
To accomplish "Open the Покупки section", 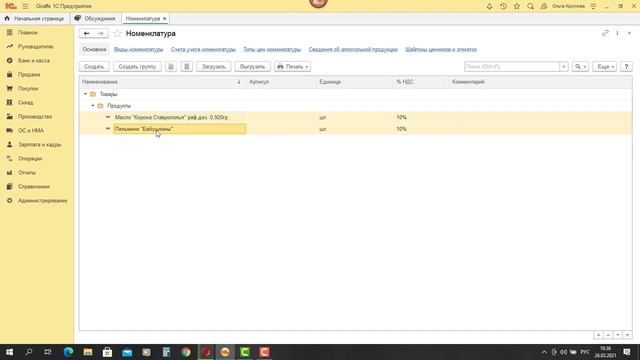I will click(x=28, y=89).
